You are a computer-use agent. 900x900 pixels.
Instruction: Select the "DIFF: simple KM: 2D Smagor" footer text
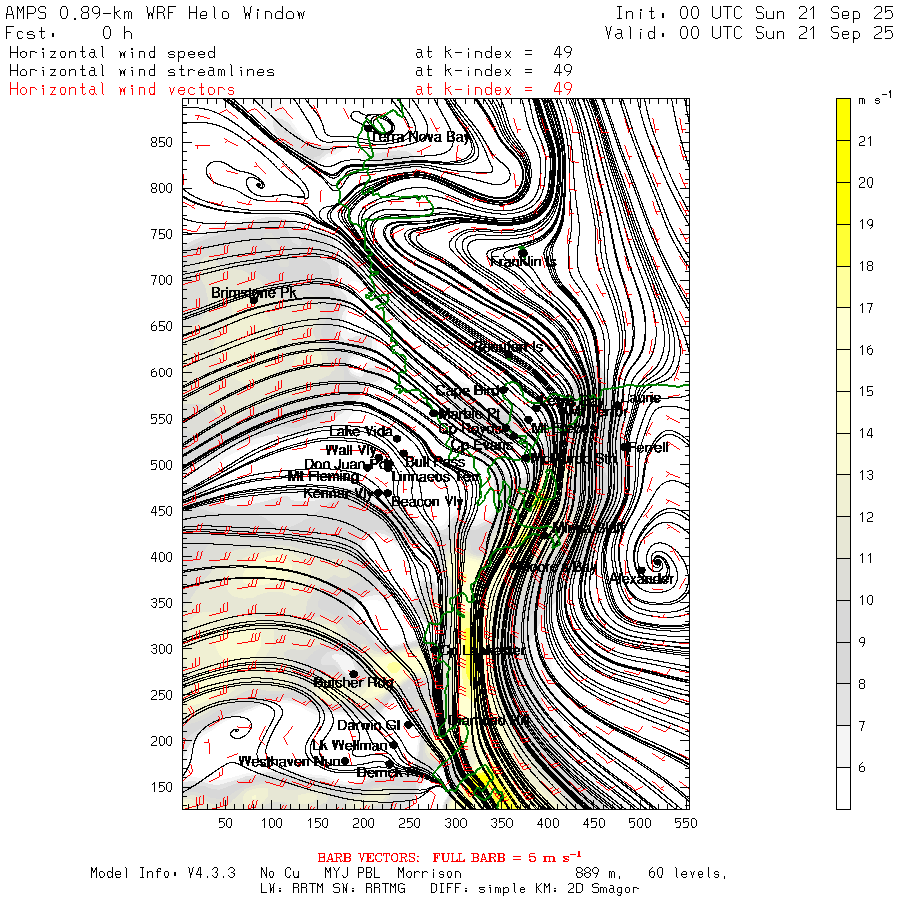point(534,889)
